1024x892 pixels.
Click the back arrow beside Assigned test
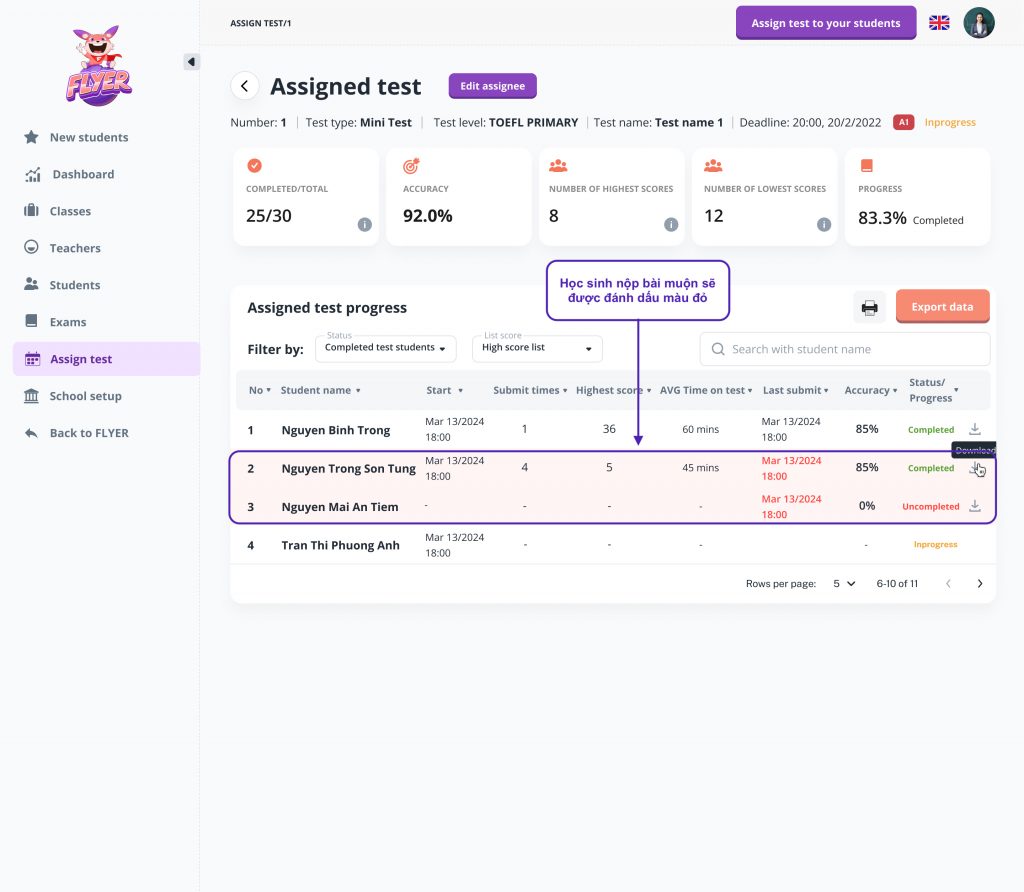(x=245, y=86)
